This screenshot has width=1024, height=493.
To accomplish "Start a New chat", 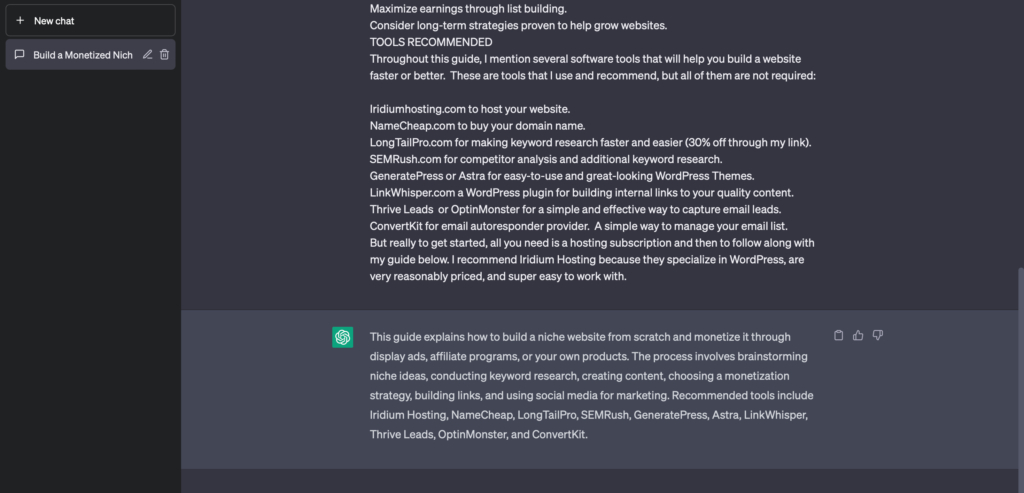I will [x=88, y=20].
